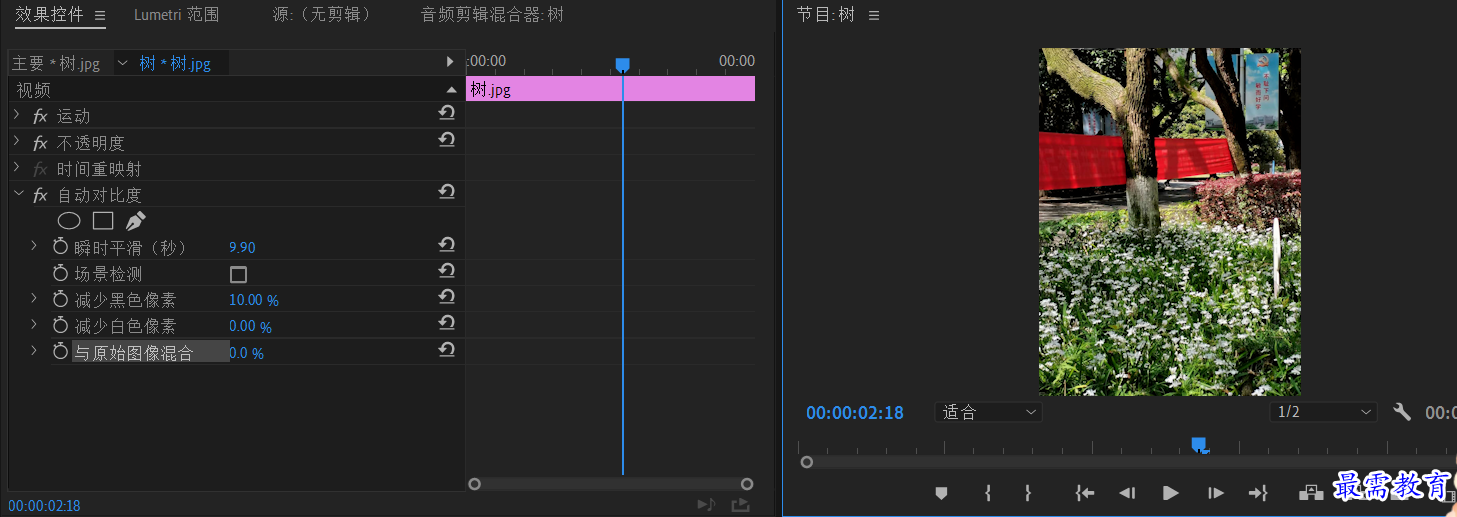This screenshot has height=517, width=1457.
Task: Switch to the 音频剪辑混合器:树 tab
Action: pyautogui.click(x=492, y=14)
